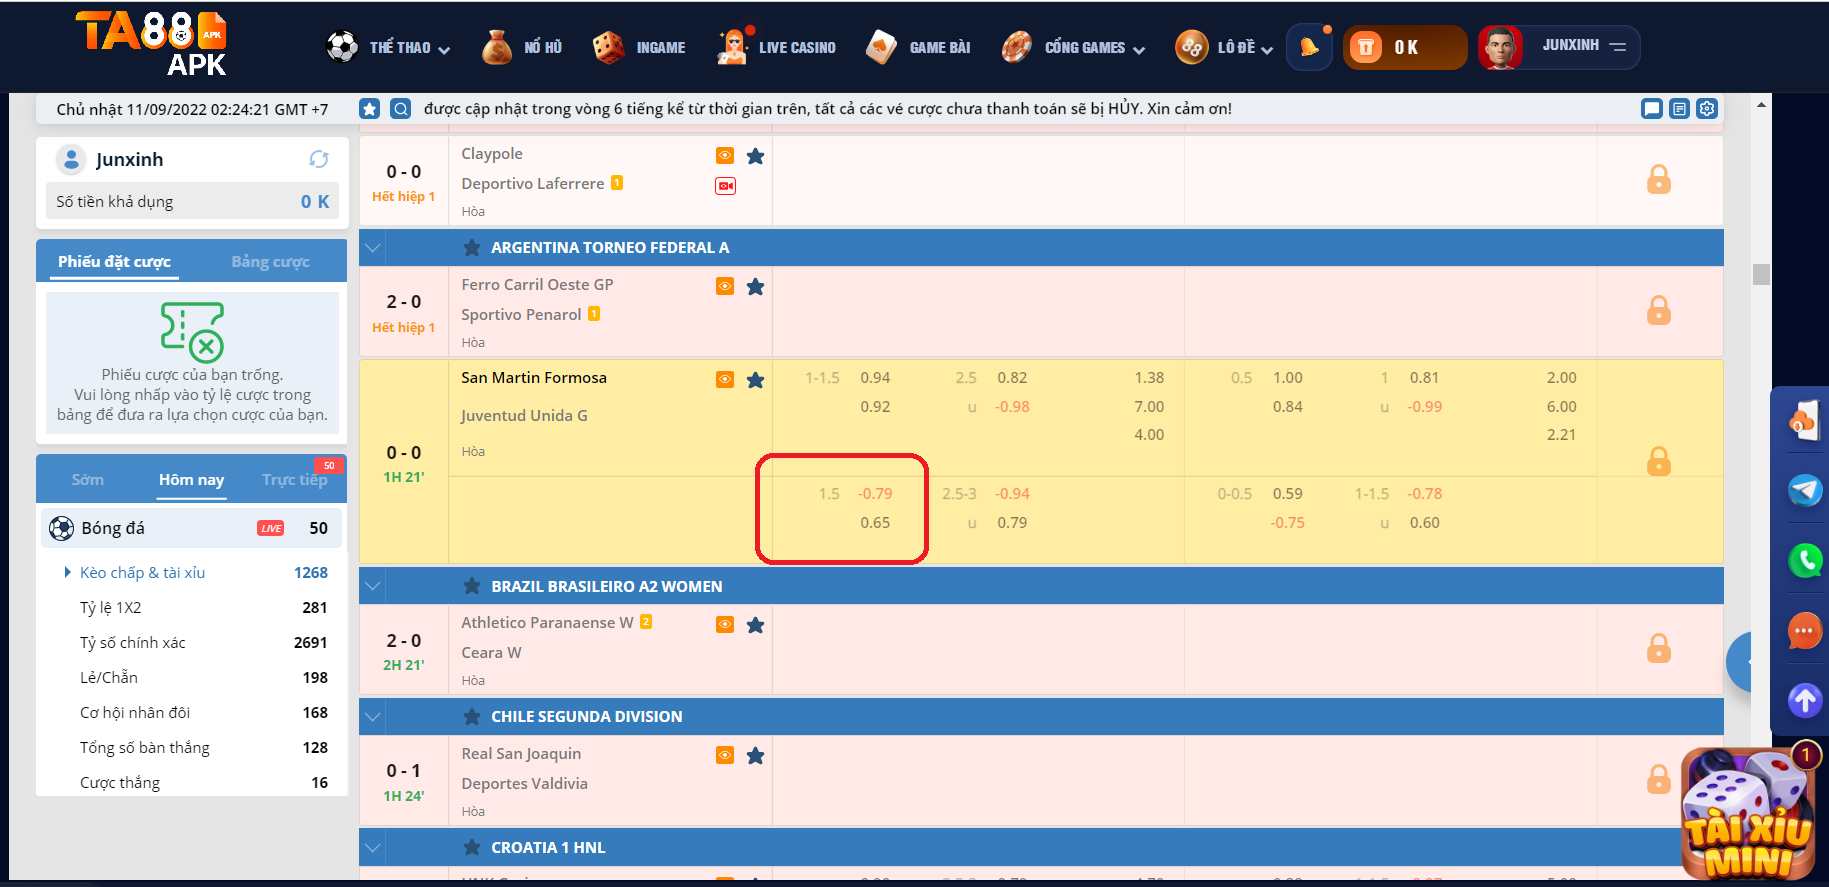Refresh the Junxinh account balance
This screenshot has width=1829, height=887.
coord(318,159)
